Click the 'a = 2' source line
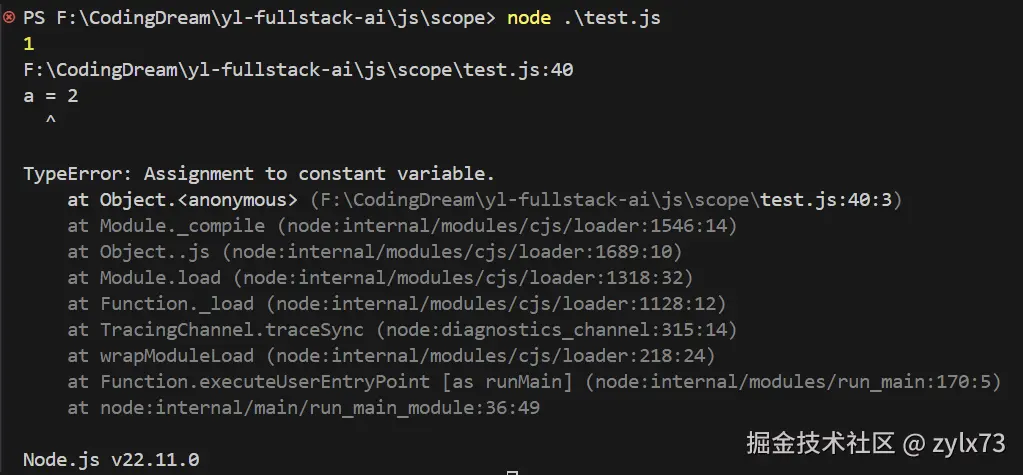 click(50, 96)
